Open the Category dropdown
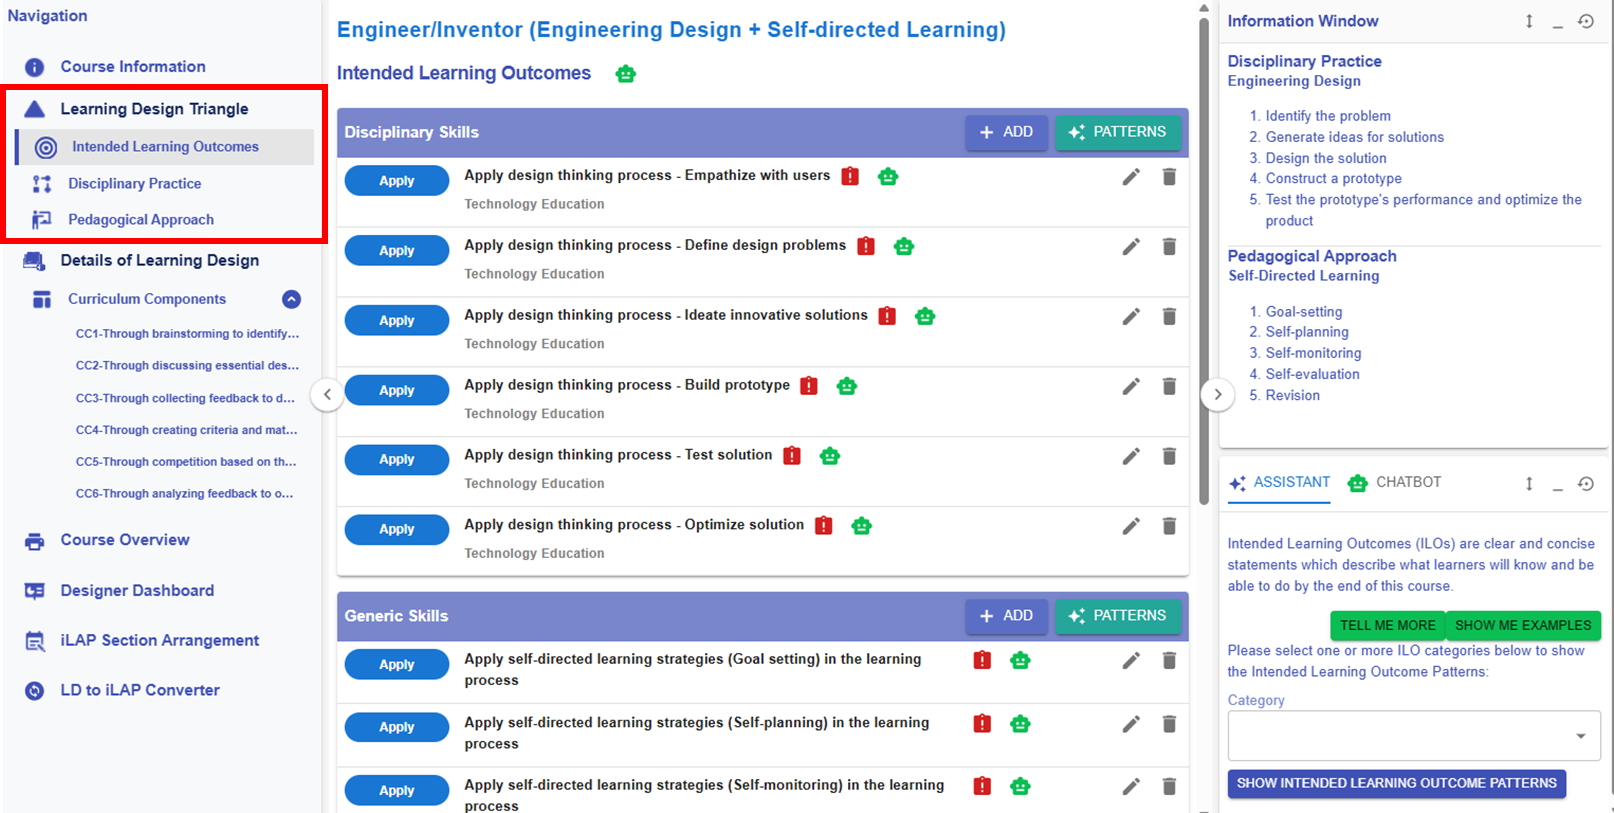The image size is (1614, 813). 1413,736
